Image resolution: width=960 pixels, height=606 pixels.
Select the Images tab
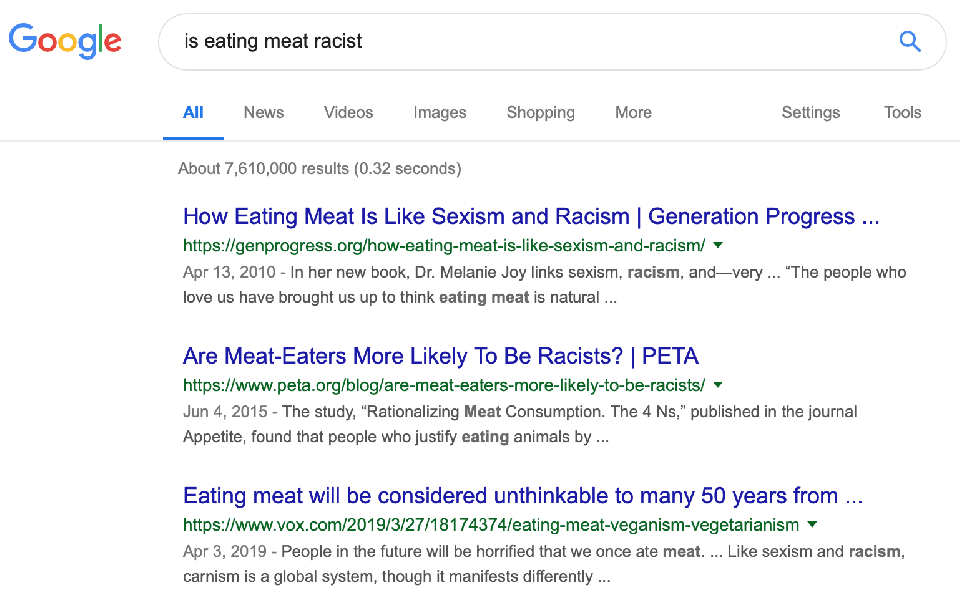tap(440, 112)
